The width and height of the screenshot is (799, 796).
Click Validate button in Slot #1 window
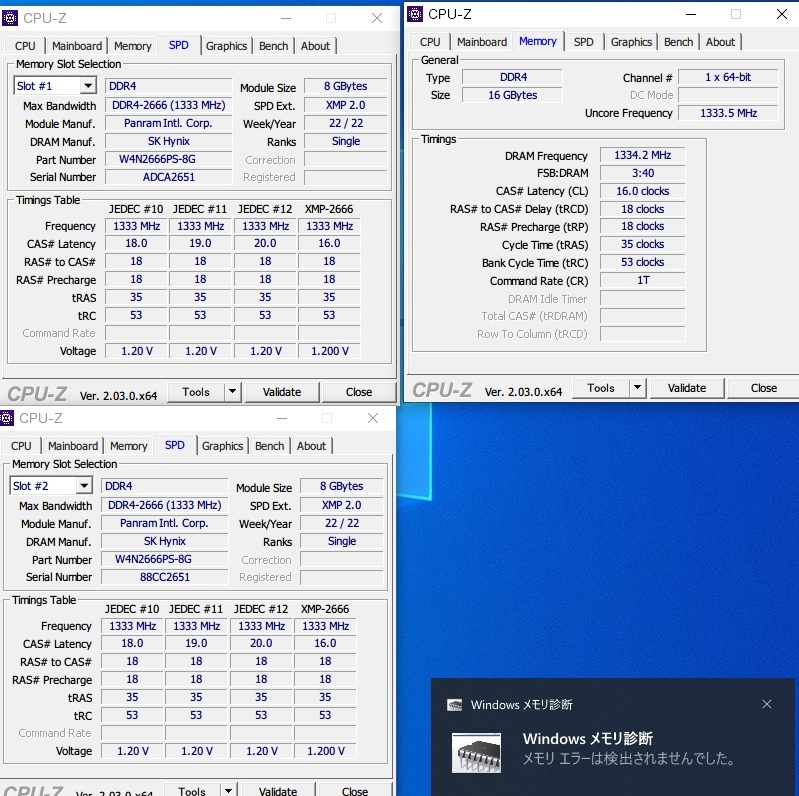[282, 391]
